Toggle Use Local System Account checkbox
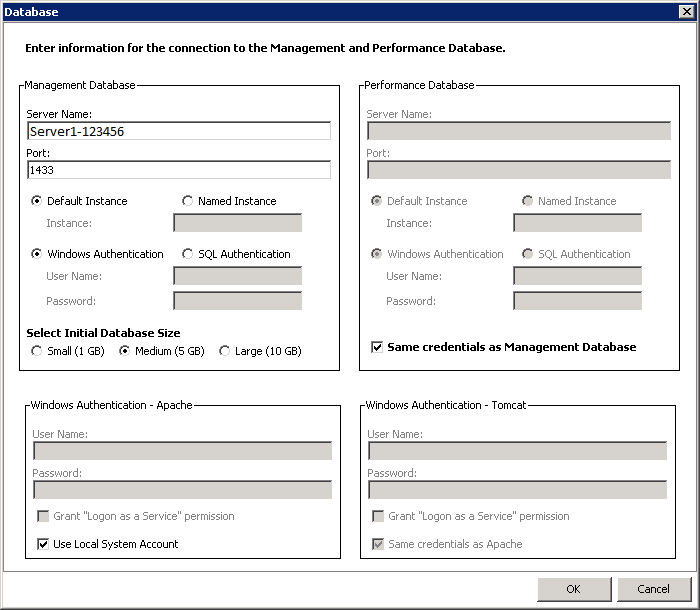This screenshot has width=700, height=610. (x=43, y=544)
